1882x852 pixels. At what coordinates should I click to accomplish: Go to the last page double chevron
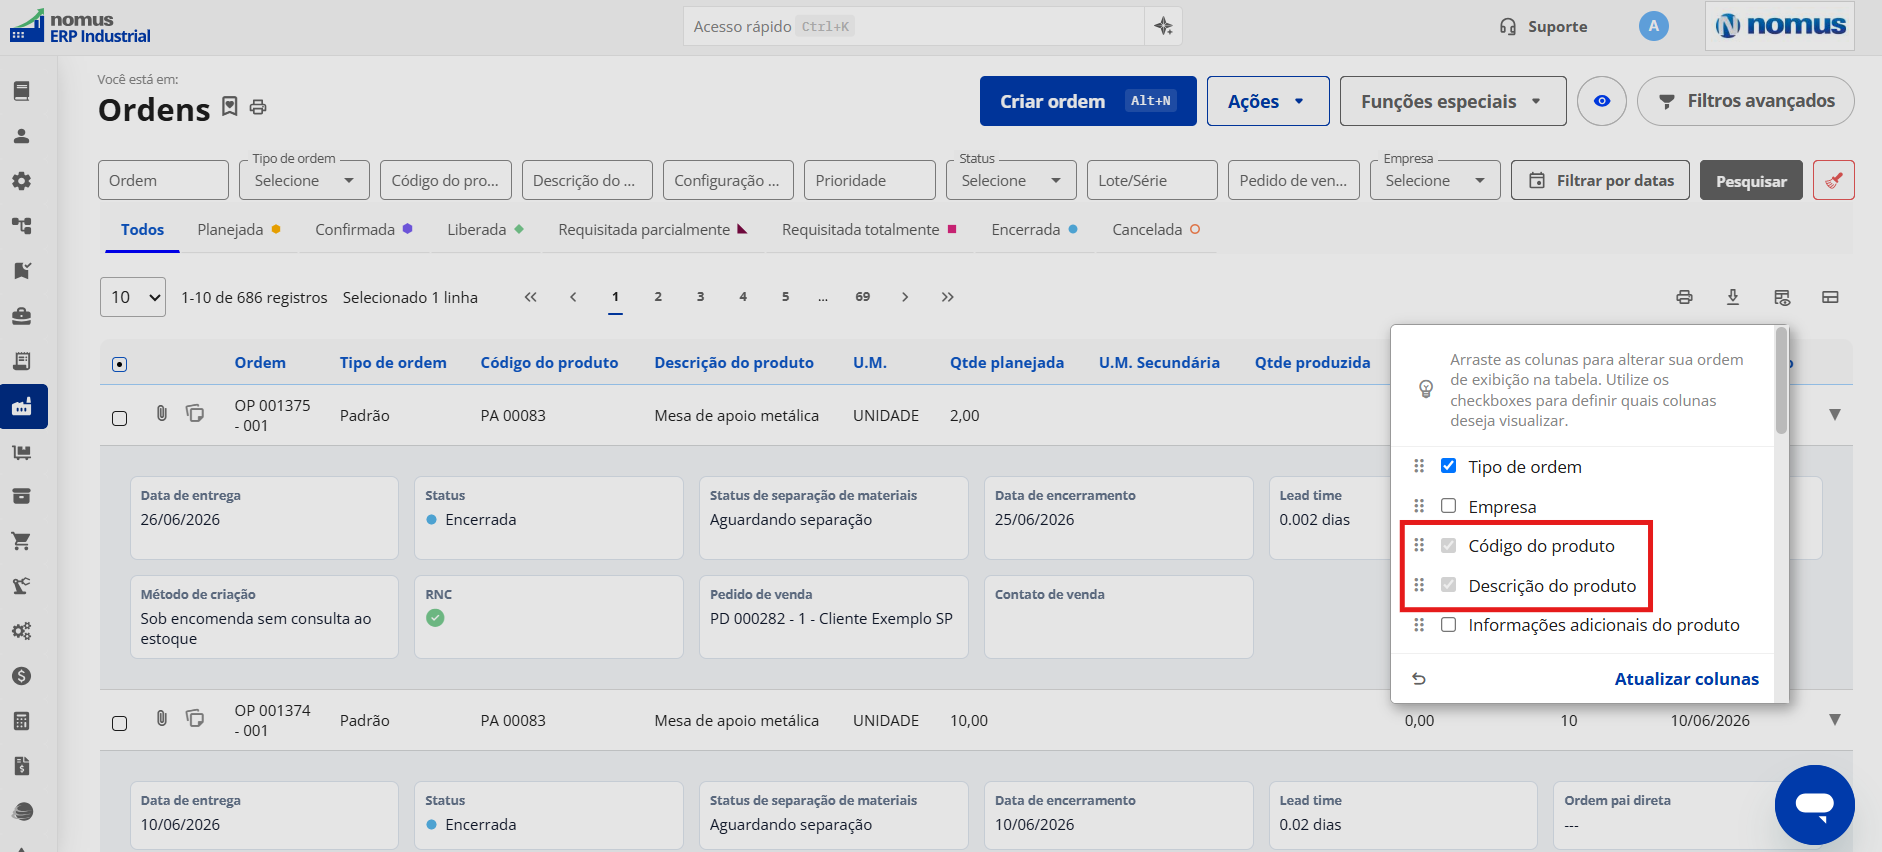948,297
